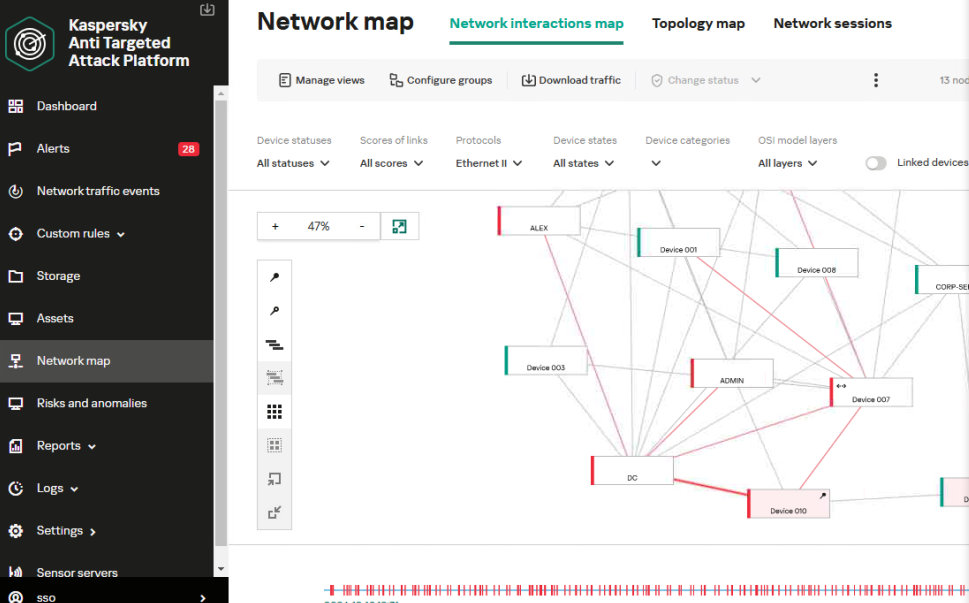The height and width of the screenshot is (603, 969).
Task: Select the Device 003 node
Action: pos(546,360)
